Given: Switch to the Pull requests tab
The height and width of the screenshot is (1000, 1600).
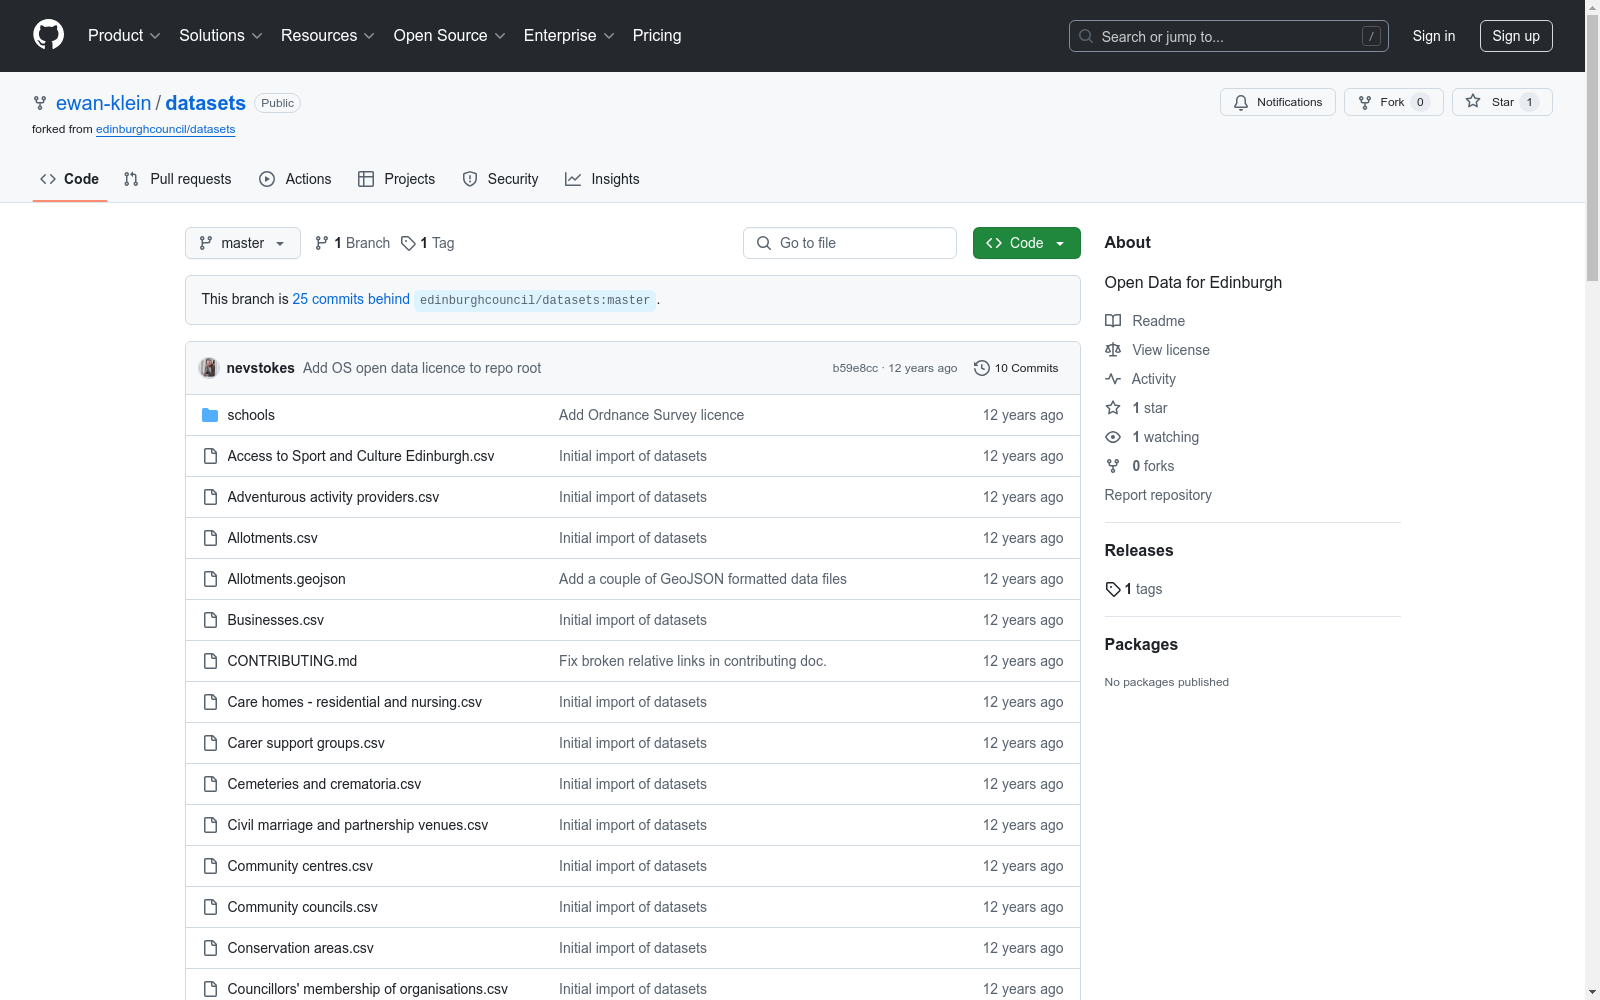Looking at the screenshot, I should (178, 179).
